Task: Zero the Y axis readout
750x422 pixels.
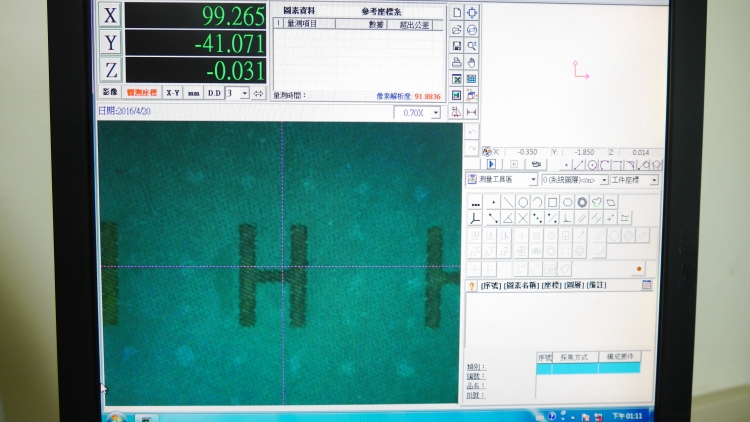Action: 110,43
